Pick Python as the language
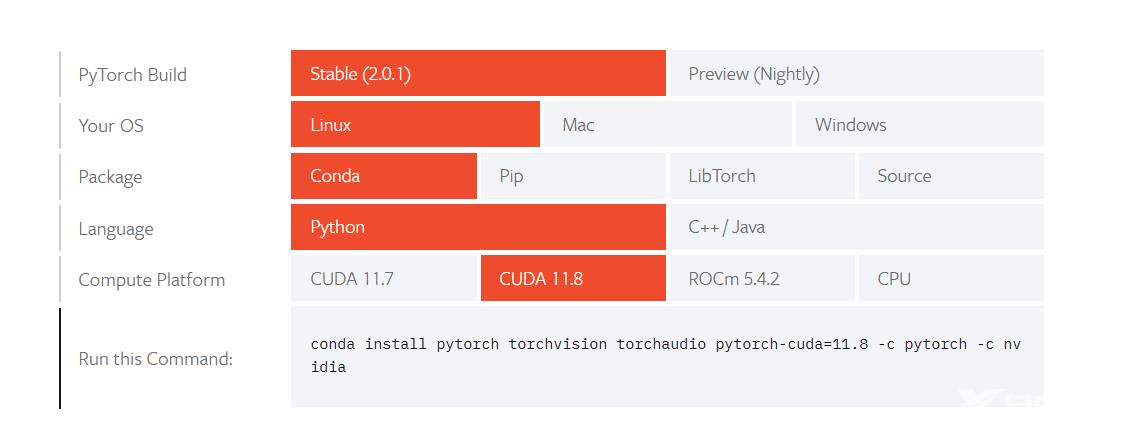 [478, 227]
